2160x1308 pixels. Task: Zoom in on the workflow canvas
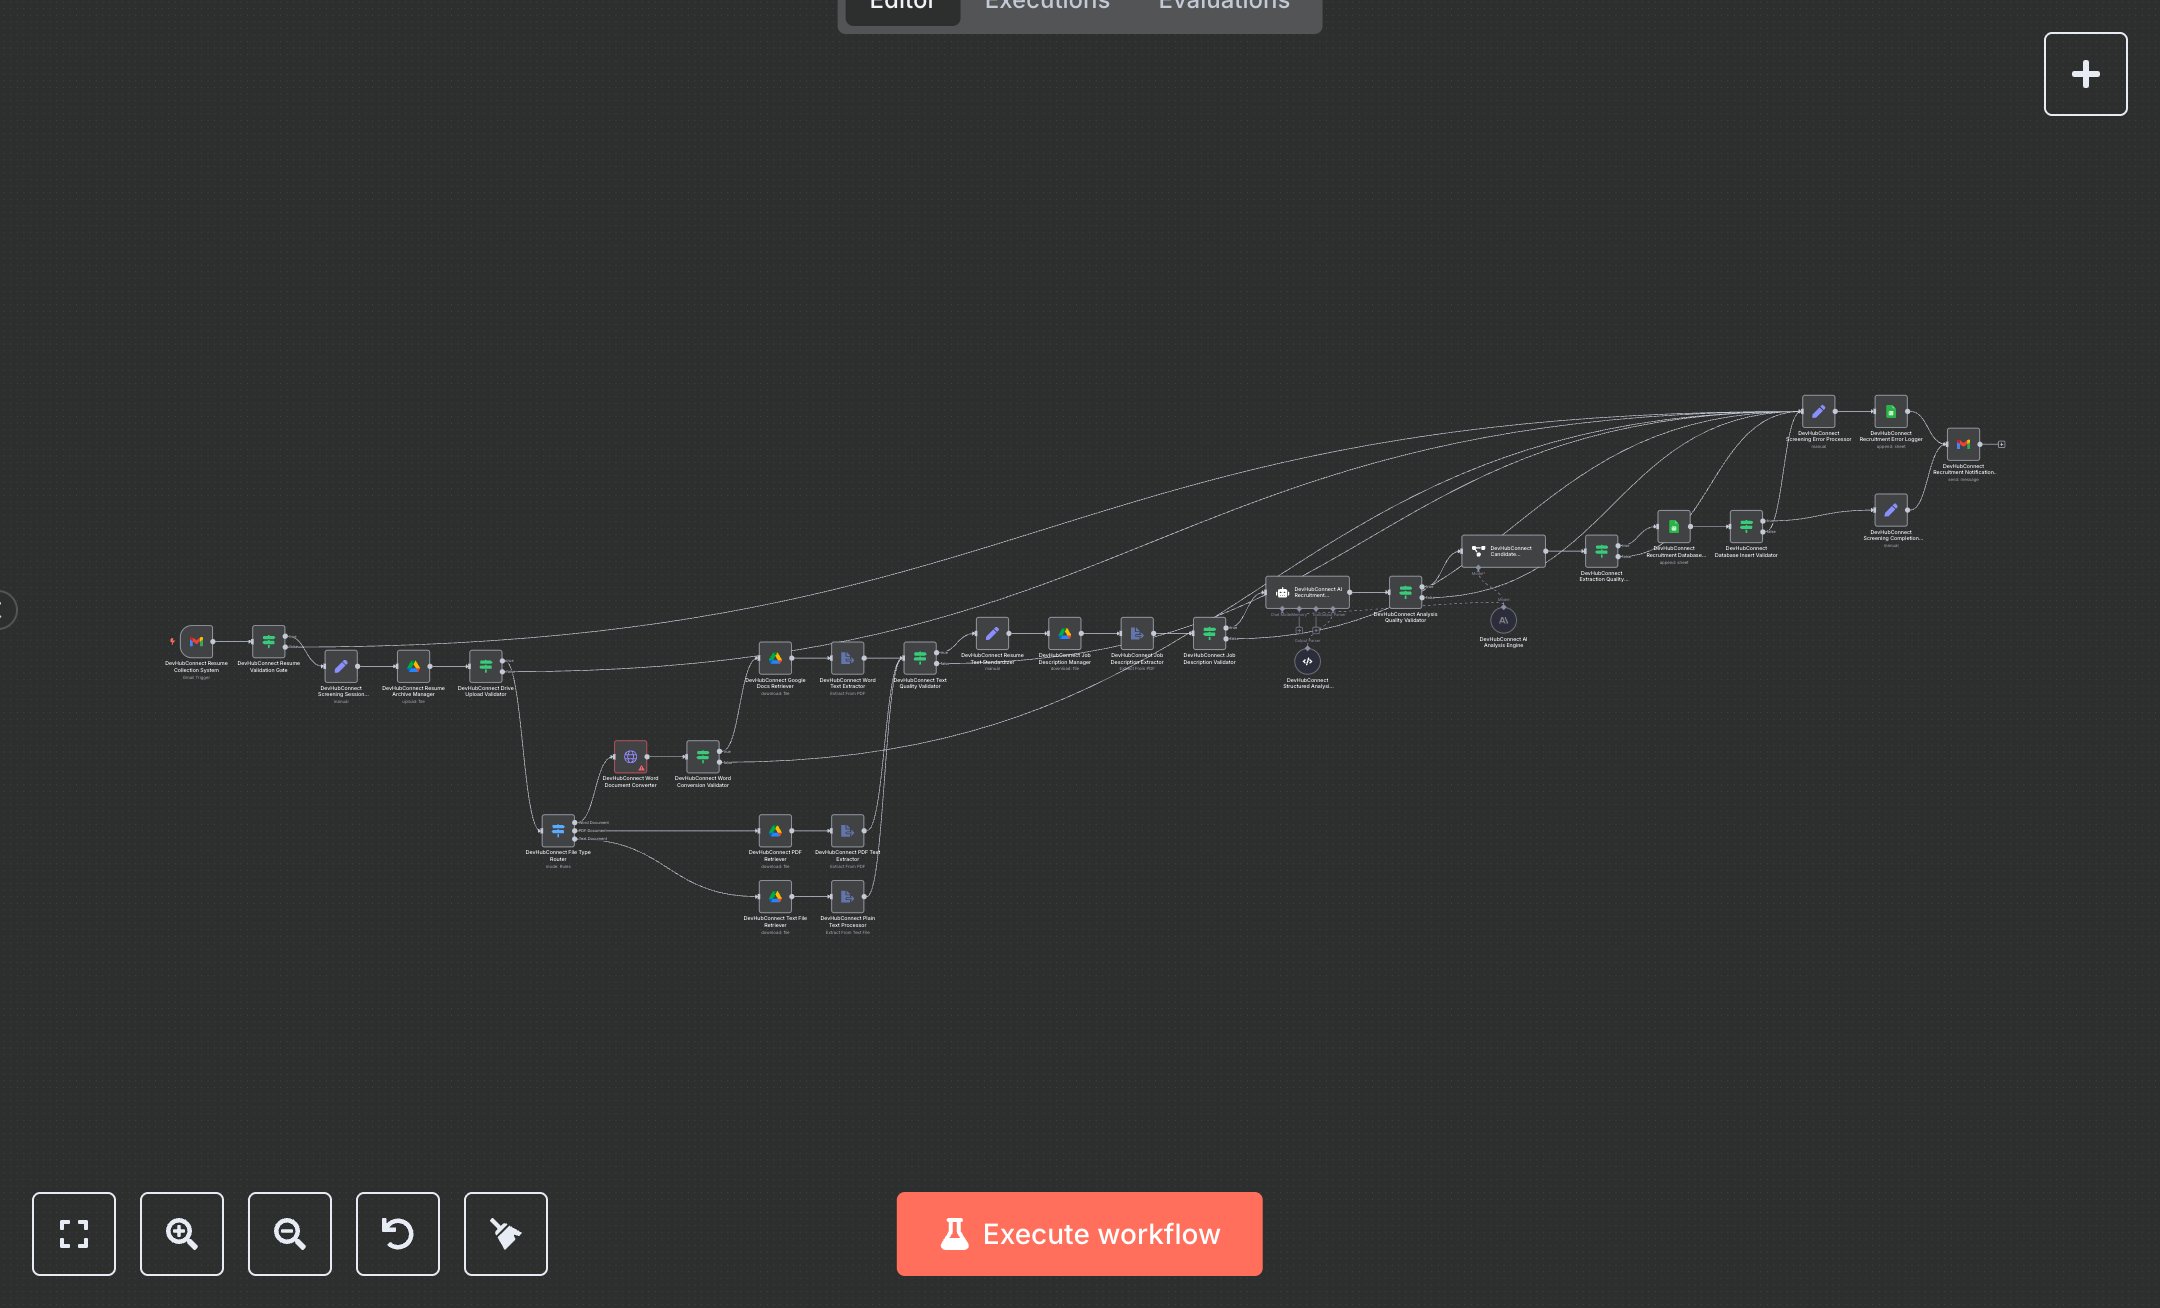click(182, 1234)
